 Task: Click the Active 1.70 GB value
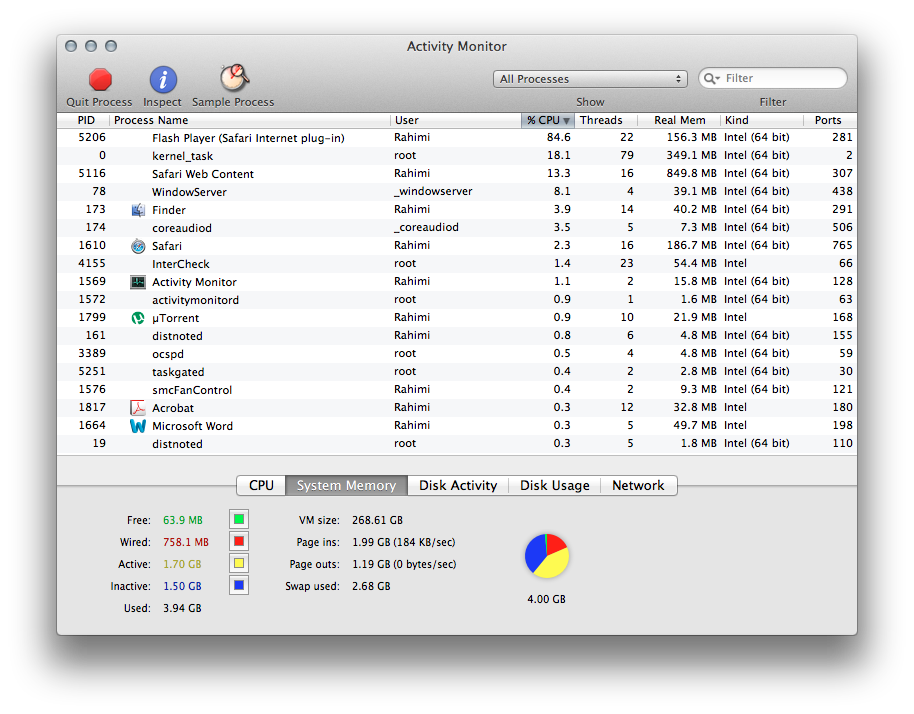coord(182,564)
